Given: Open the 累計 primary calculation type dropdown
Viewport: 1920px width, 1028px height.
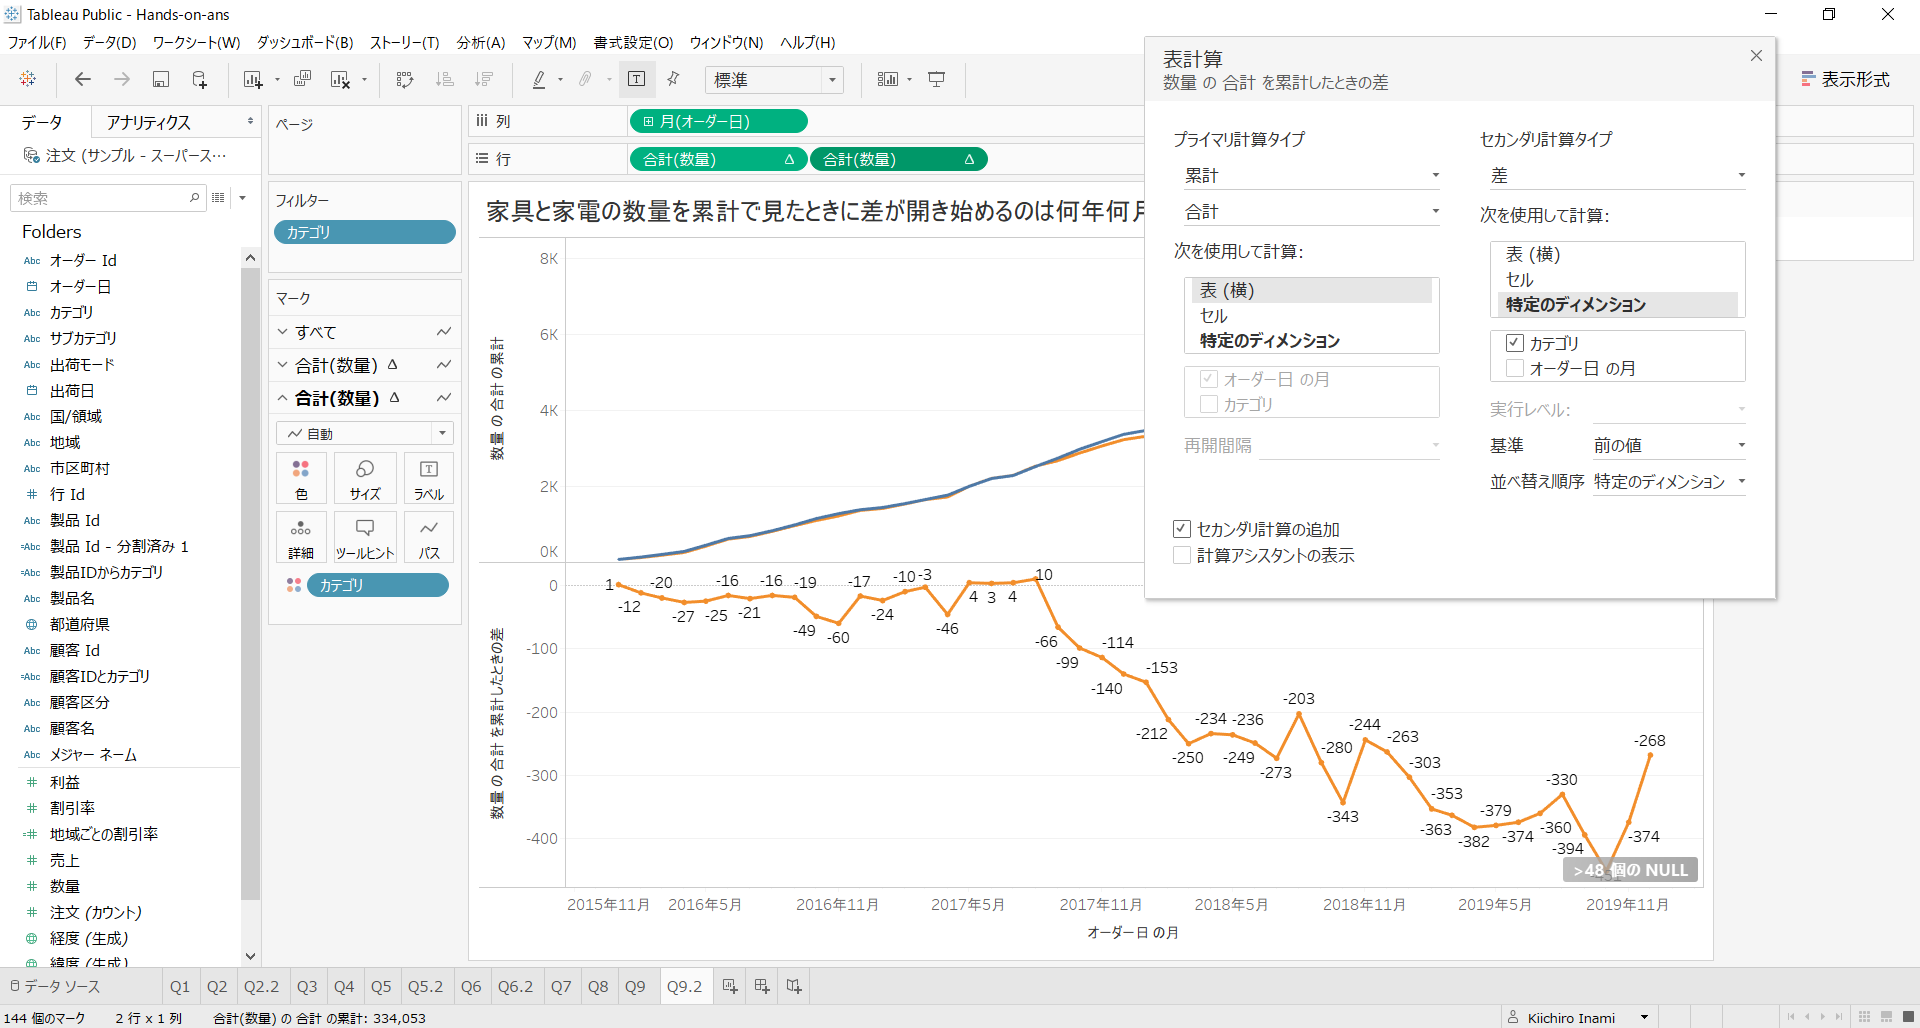Looking at the screenshot, I should [1311, 175].
